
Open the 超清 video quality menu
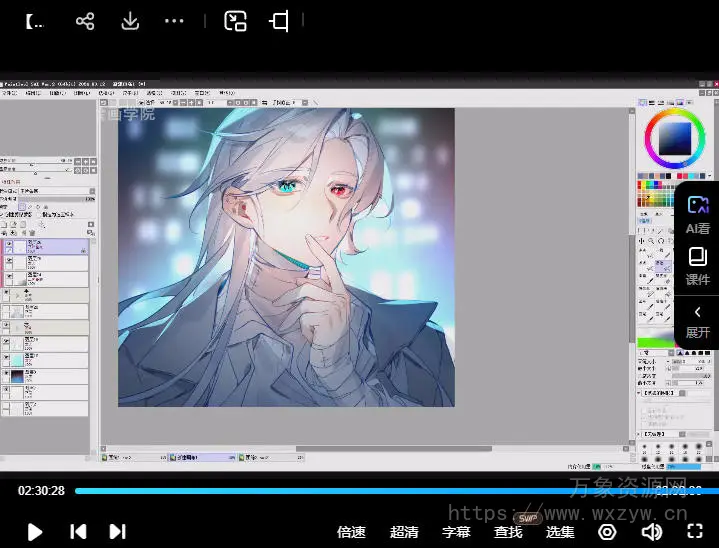pos(404,532)
